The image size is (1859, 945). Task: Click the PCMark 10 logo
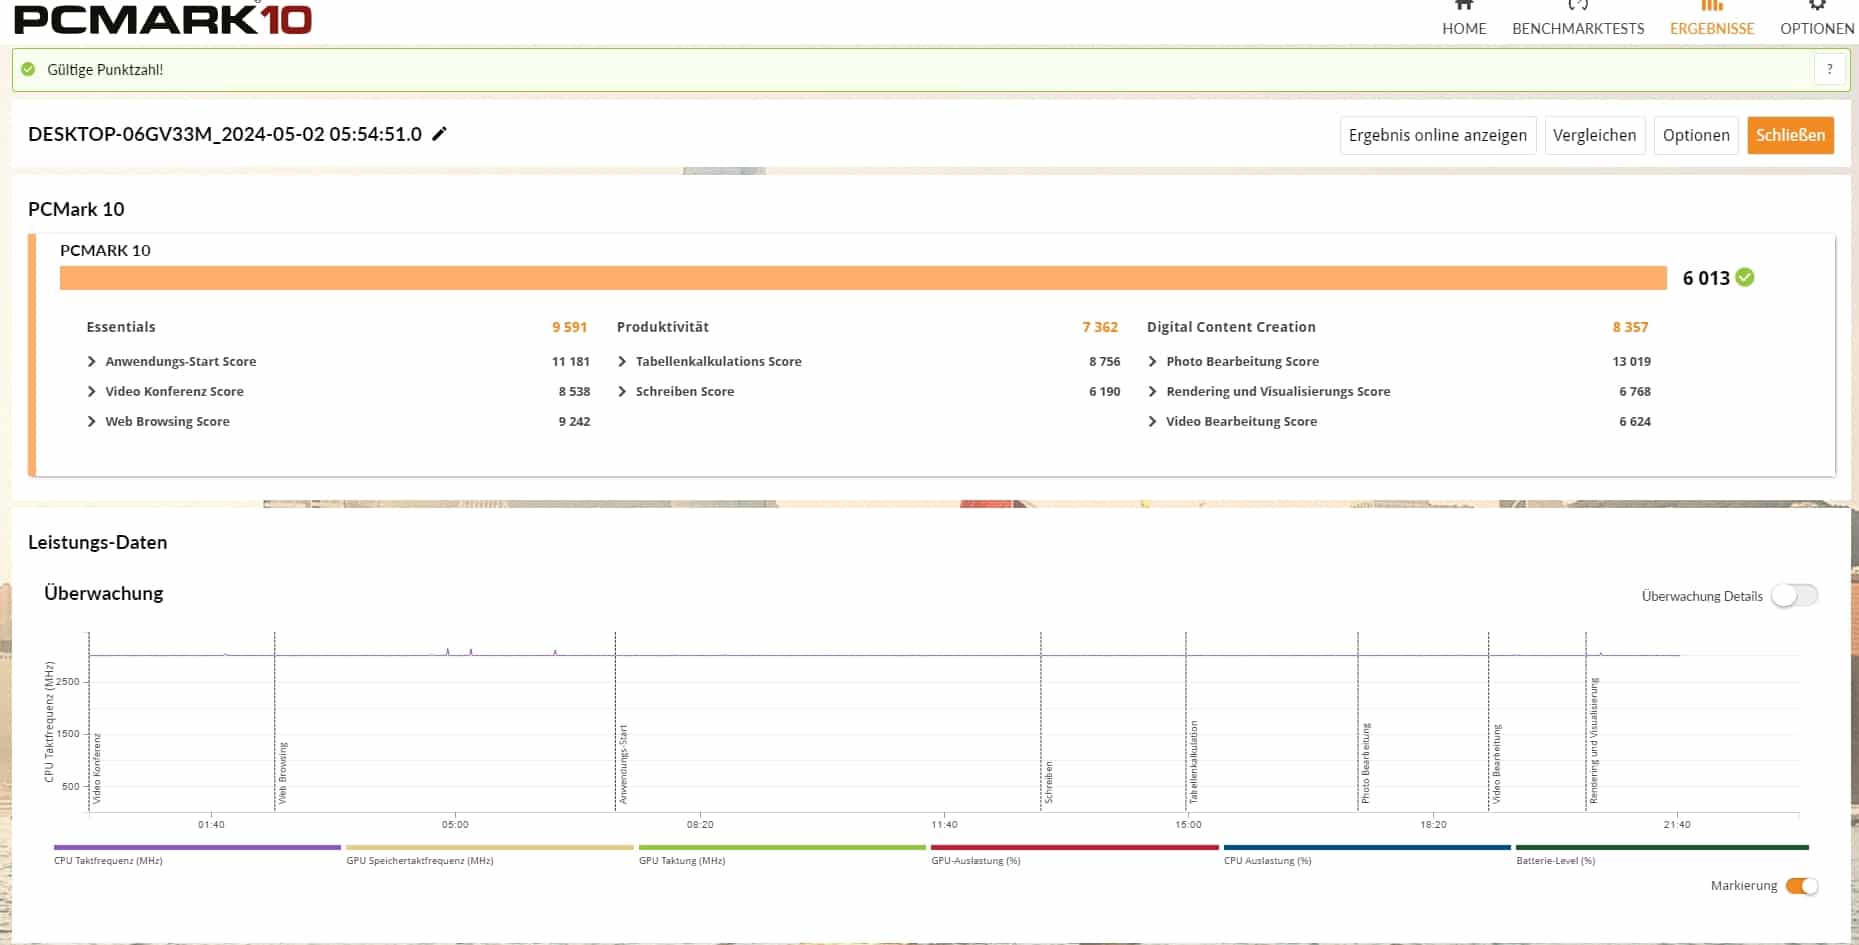[x=163, y=19]
